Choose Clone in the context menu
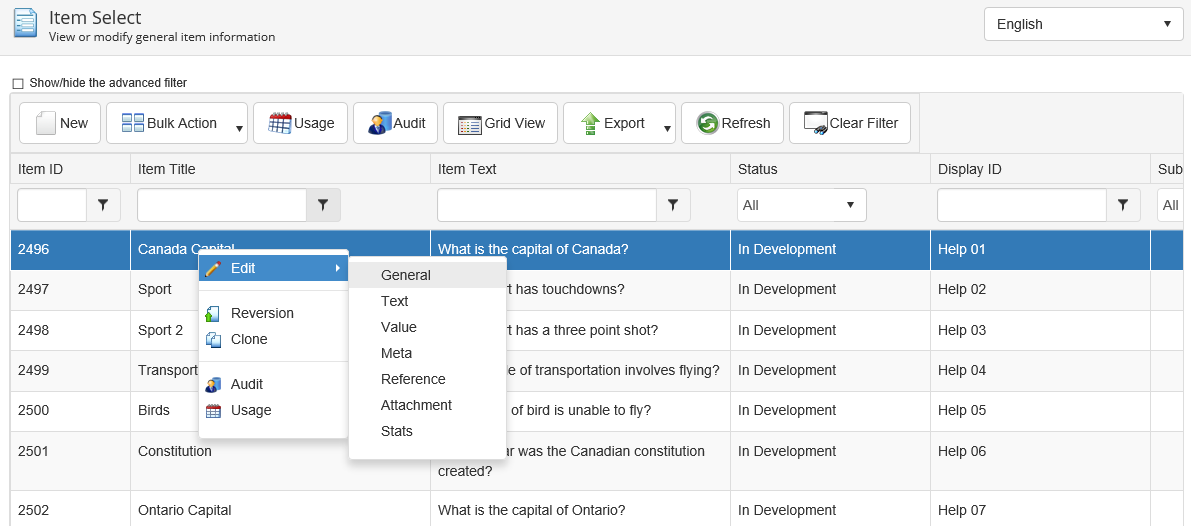 click(x=249, y=339)
